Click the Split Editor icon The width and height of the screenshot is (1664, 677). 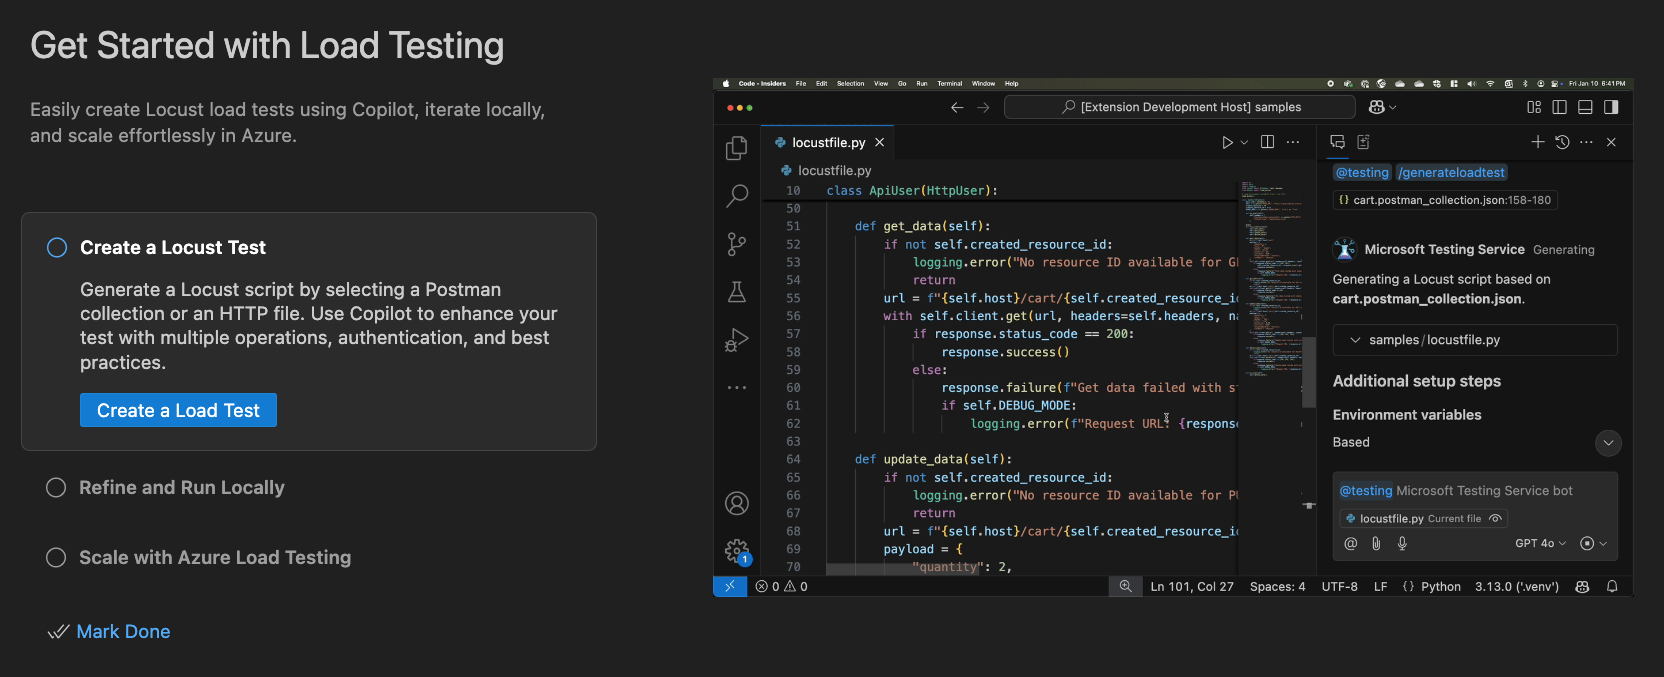(x=1267, y=142)
